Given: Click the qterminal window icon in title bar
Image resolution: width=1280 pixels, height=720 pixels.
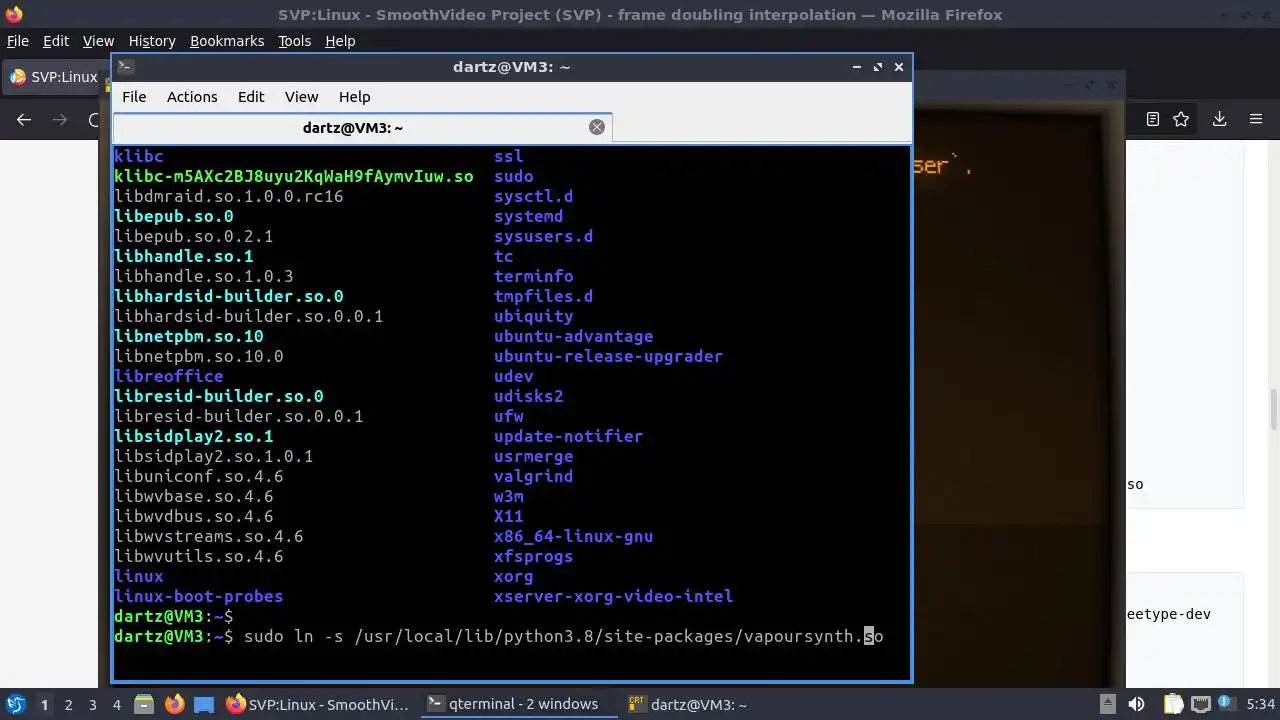Looking at the screenshot, I should (125, 67).
